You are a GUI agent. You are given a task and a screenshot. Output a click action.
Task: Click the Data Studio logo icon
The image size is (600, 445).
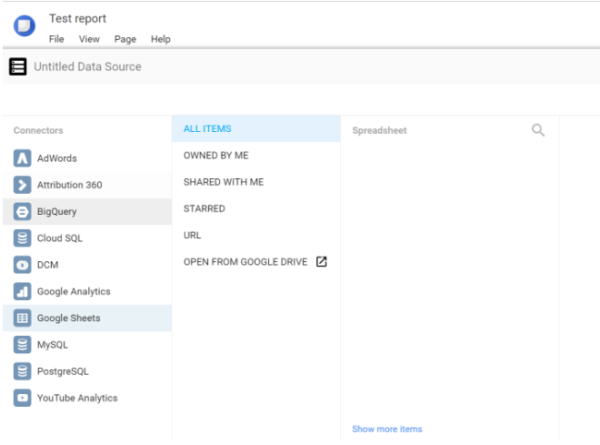[x=24, y=26]
